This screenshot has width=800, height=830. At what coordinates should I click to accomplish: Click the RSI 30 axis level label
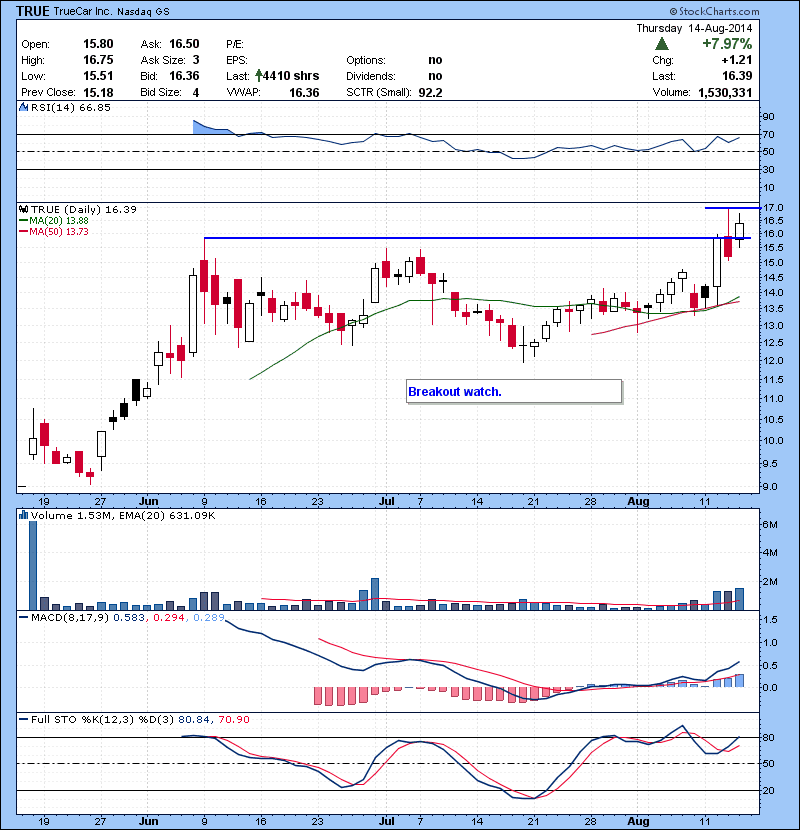point(768,169)
